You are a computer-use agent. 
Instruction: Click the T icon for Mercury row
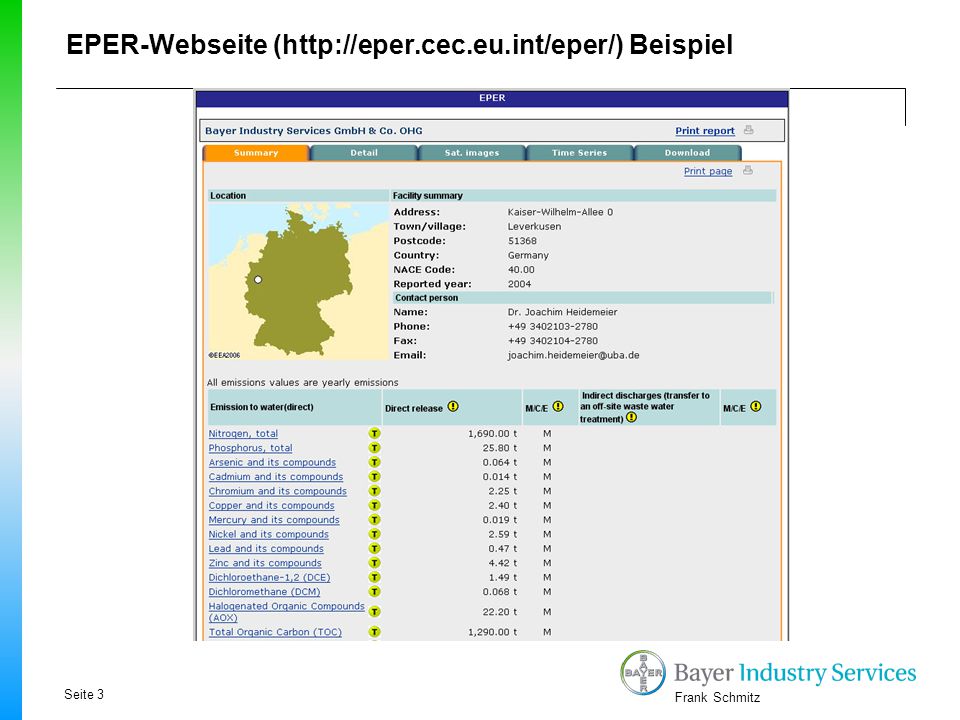[x=374, y=520]
